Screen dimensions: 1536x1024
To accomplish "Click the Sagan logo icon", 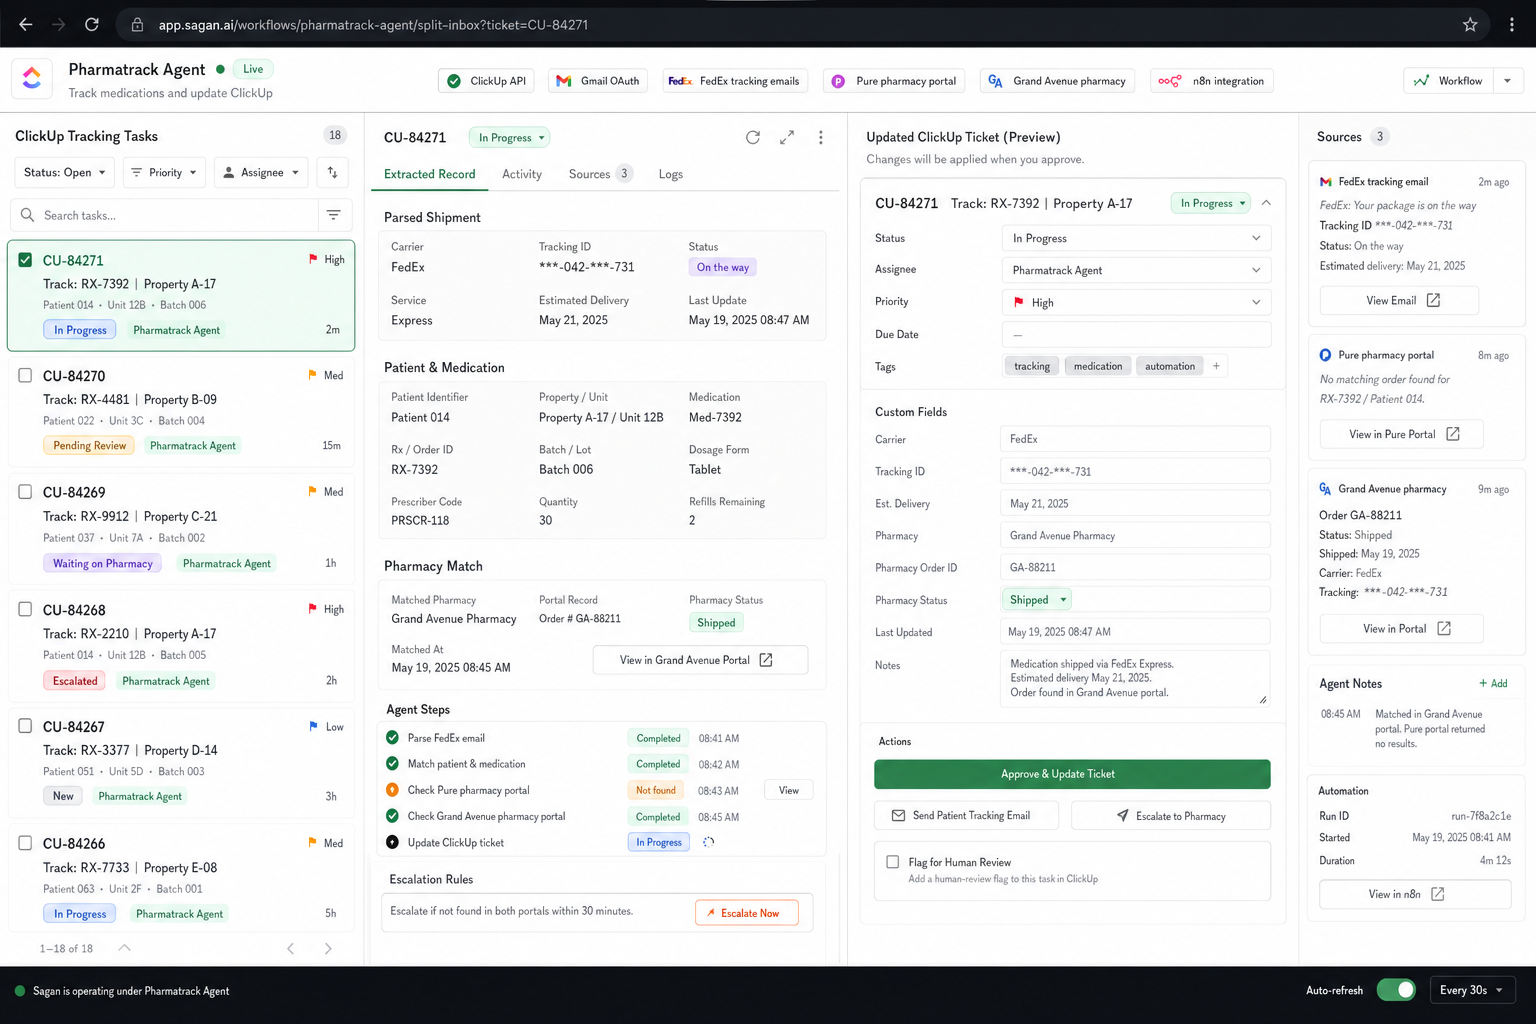I will (x=32, y=79).
